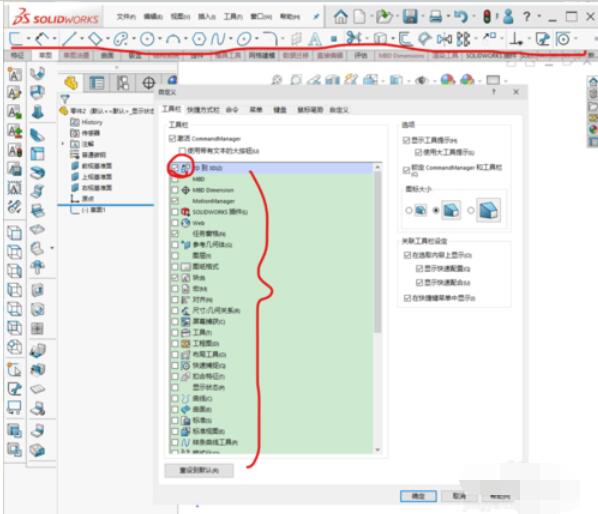The height and width of the screenshot is (514, 598).
Task: Enable the MBD Dimension toolbar checkbox
Action: tap(175, 190)
